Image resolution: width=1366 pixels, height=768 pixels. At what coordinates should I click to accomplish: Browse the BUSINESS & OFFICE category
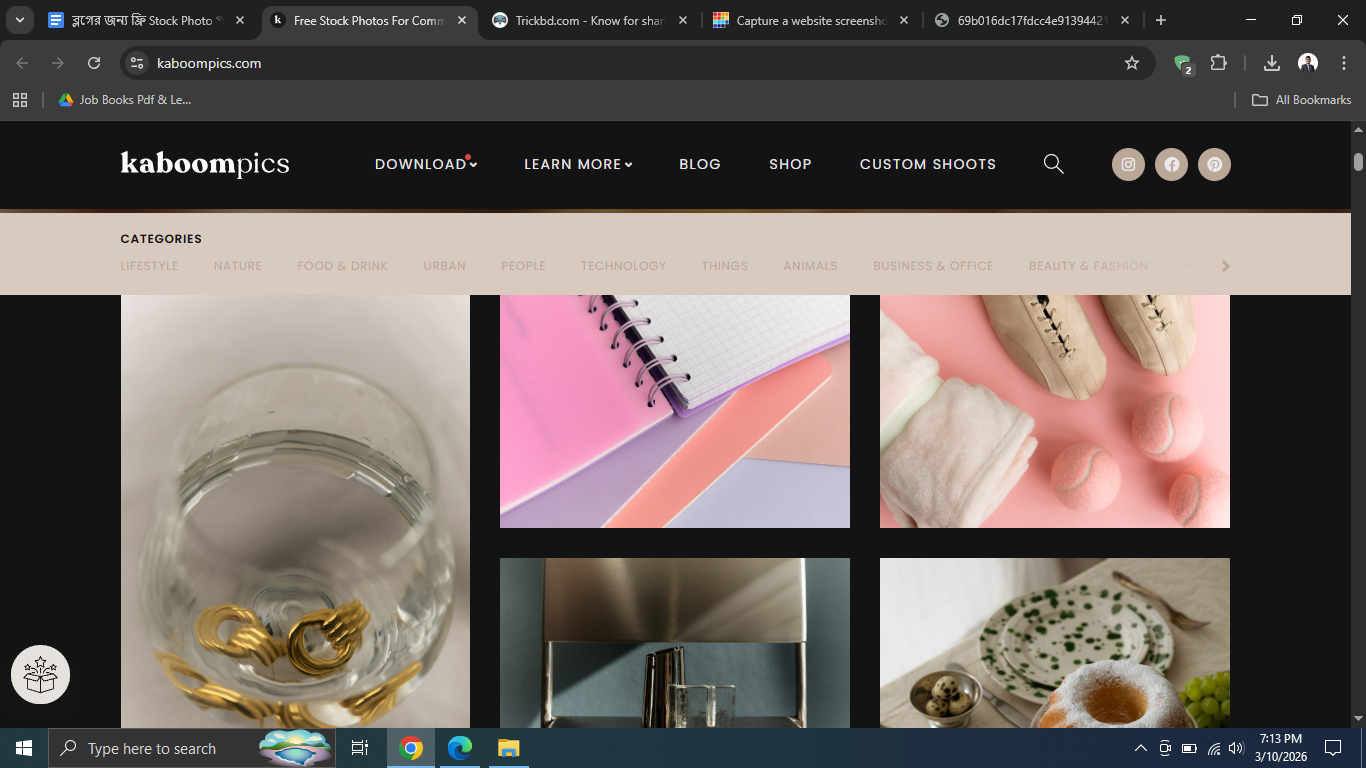pos(933,266)
